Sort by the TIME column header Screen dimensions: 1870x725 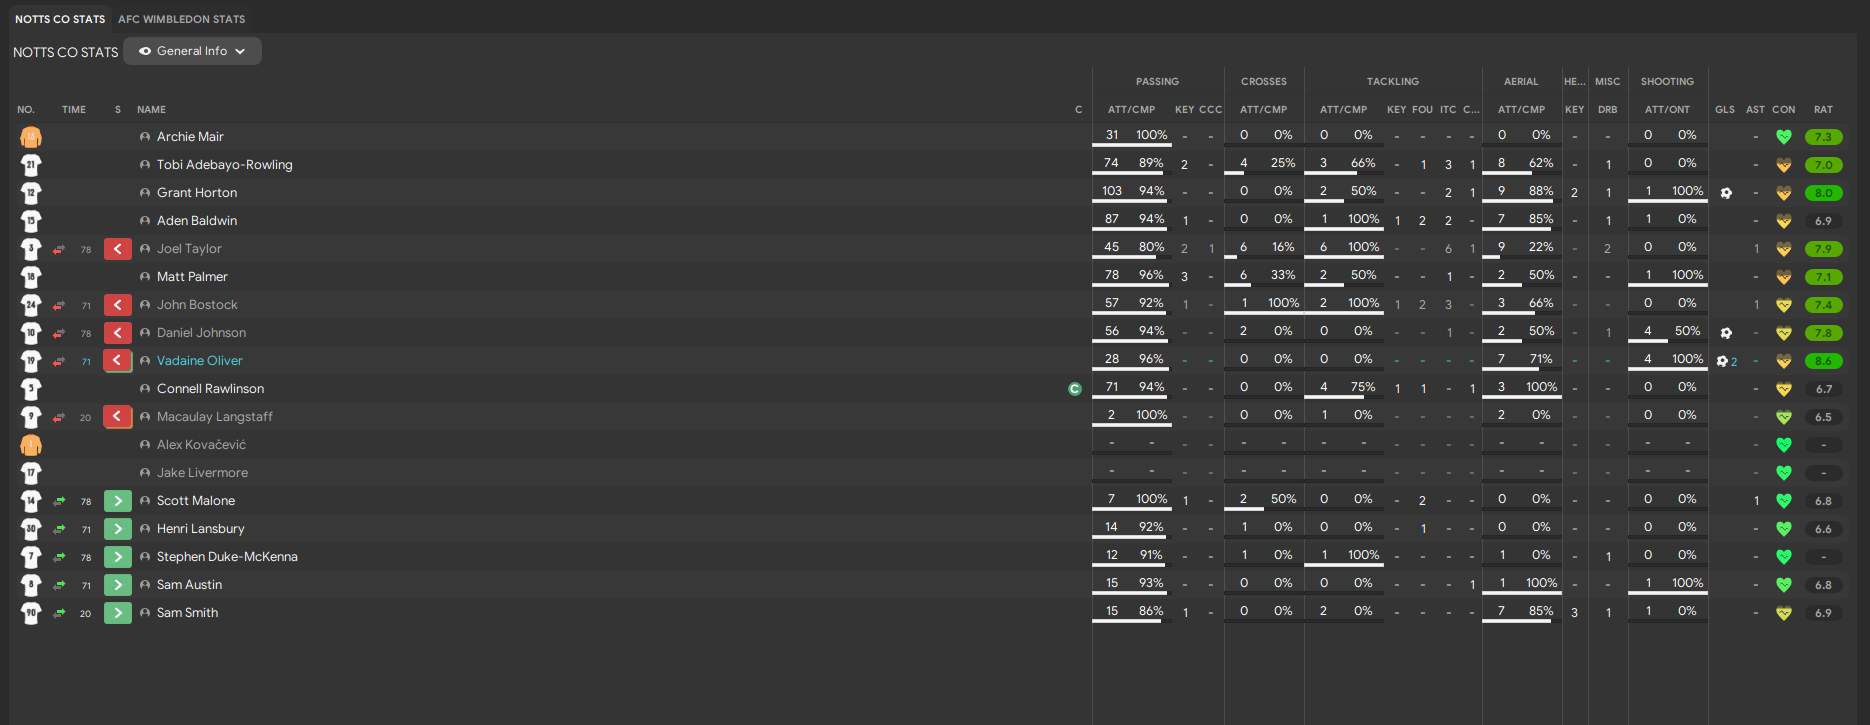[x=74, y=110]
